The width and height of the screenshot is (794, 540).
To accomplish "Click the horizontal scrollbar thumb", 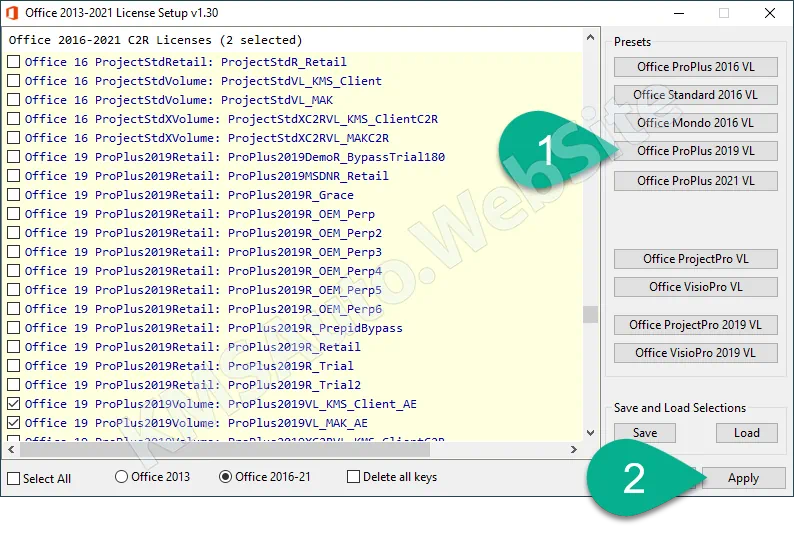I will (x=225, y=449).
